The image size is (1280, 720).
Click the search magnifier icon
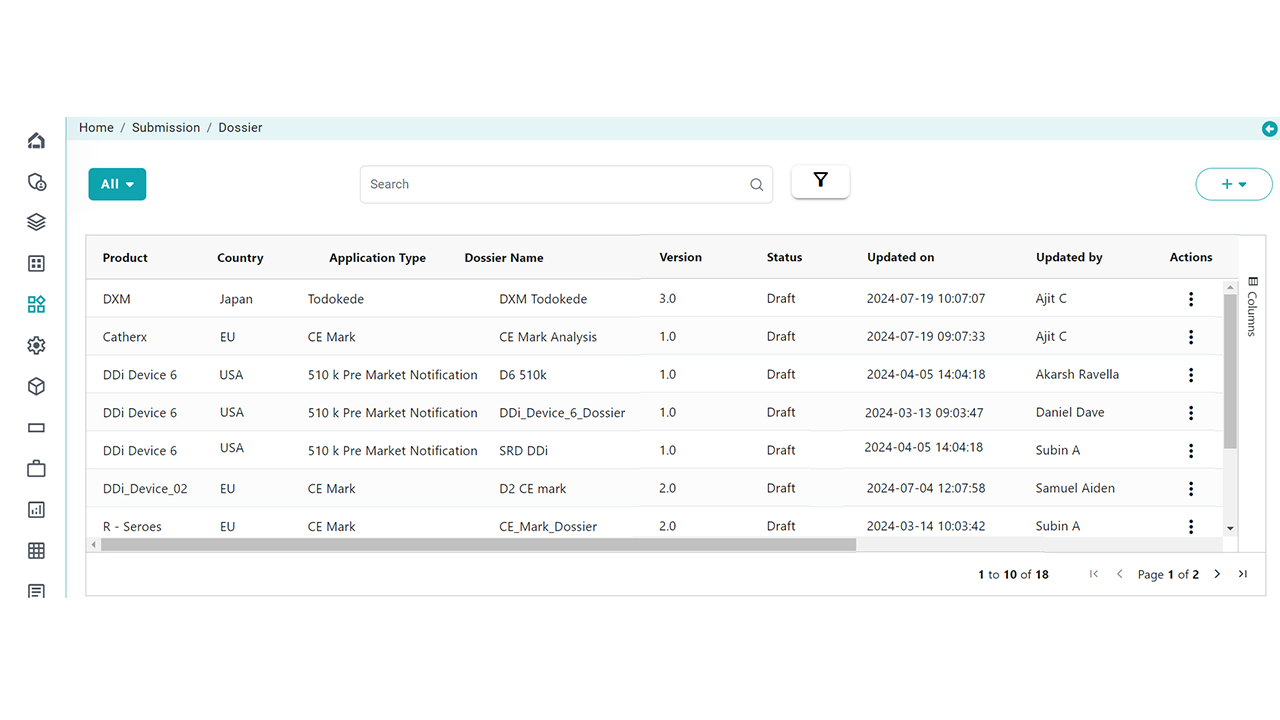[756, 185]
